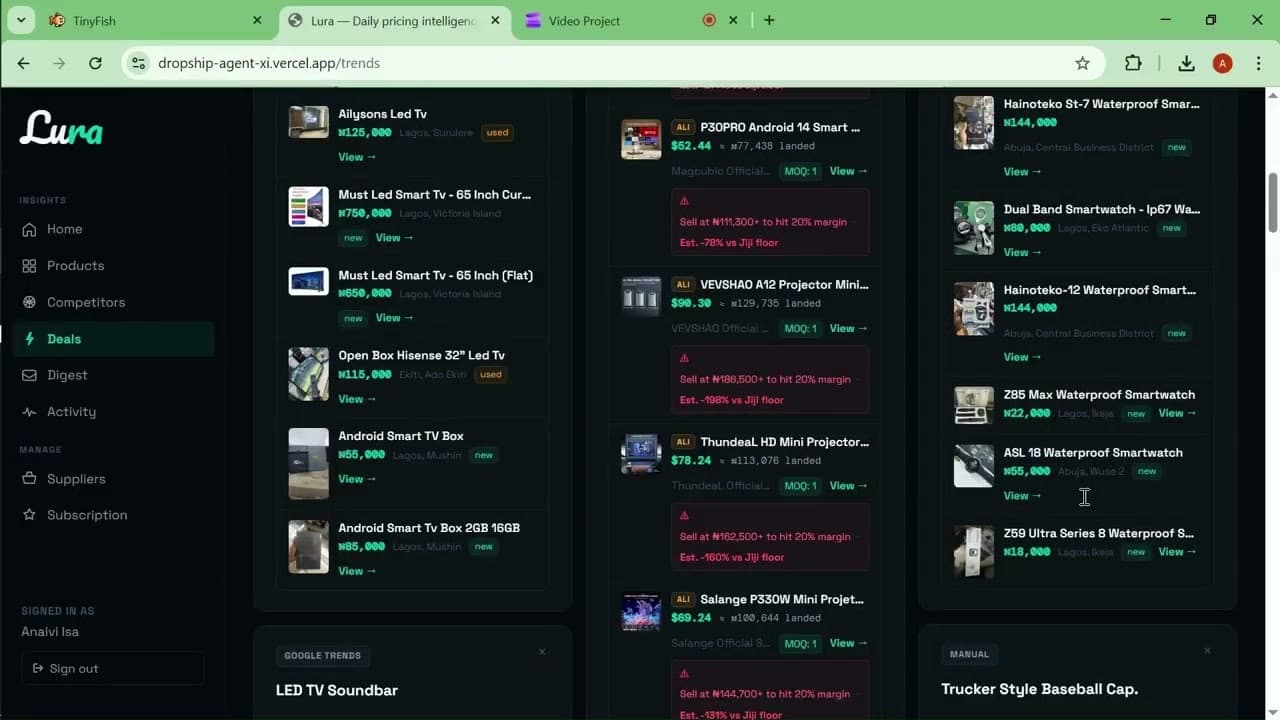Image resolution: width=1280 pixels, height=720 pixels.
Task: Dismiss the Google Trends LED TV Soundbar card
Action: pyautogui.click(x=542, y=652)
